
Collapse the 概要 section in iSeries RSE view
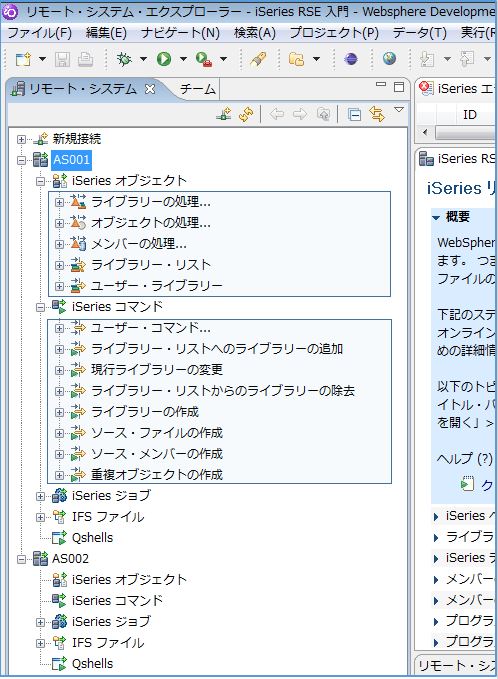coord(437,217)
